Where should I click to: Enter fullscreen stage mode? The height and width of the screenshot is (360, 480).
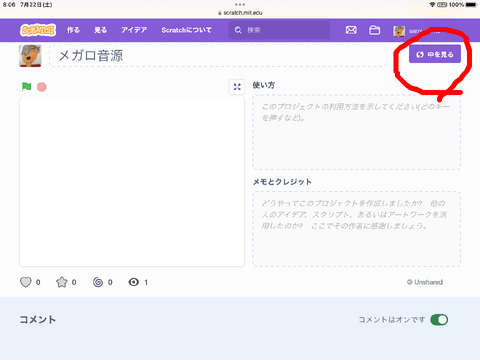pyautogui.click(x=237, y=87)
